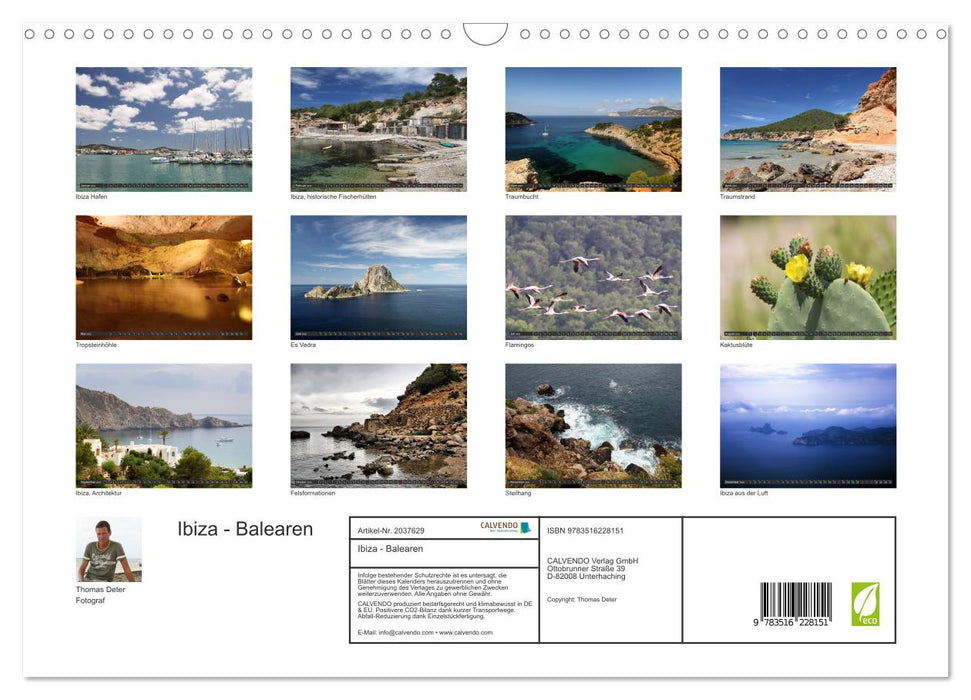View the Flamingos photo
Image resolution: width=971 pixels, height=700 pixels.
tap(594, 277)
